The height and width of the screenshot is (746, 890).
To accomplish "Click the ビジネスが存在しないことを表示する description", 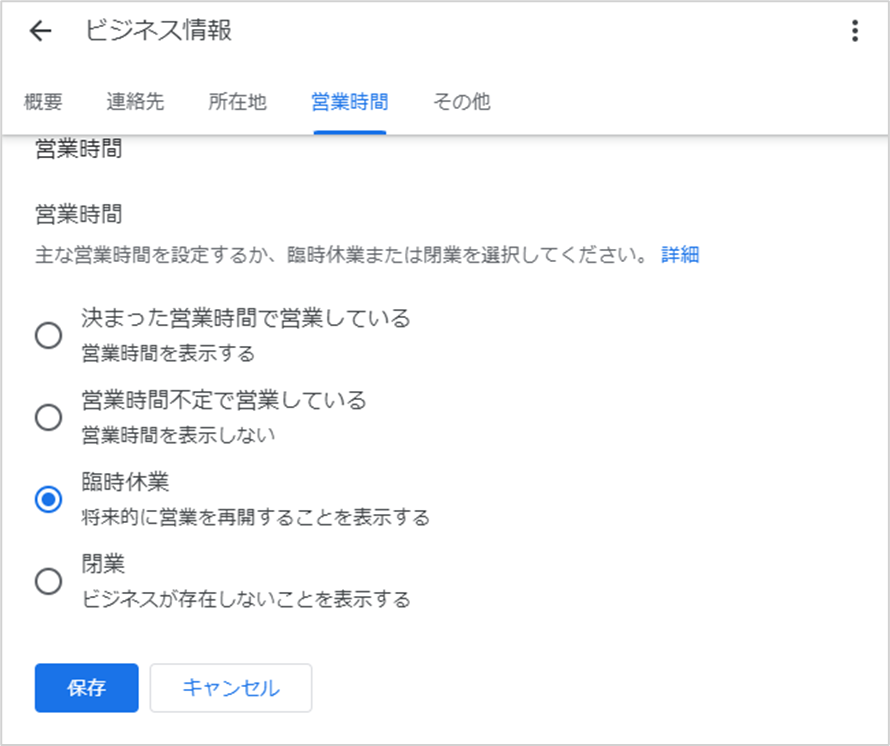I will [246, 599].
